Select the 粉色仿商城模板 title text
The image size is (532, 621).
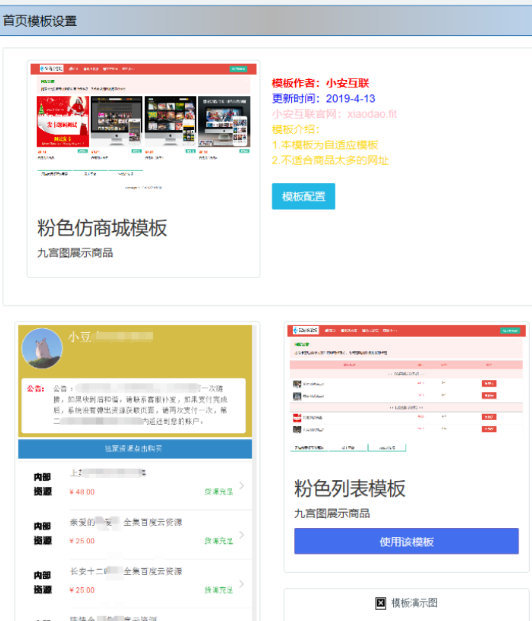click(102, 228)
